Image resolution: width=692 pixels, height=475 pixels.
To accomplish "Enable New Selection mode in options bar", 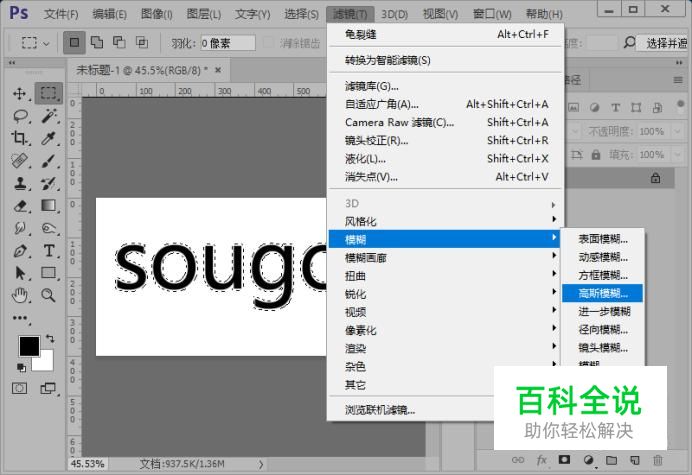I will [74, 43].
